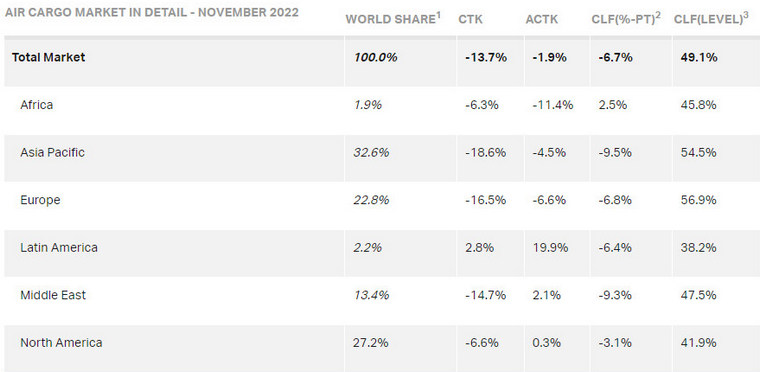This screenshot has height=372, width=760.
Task: Click the table title Air Cargo Market
Action: click(x=151, y=12)
